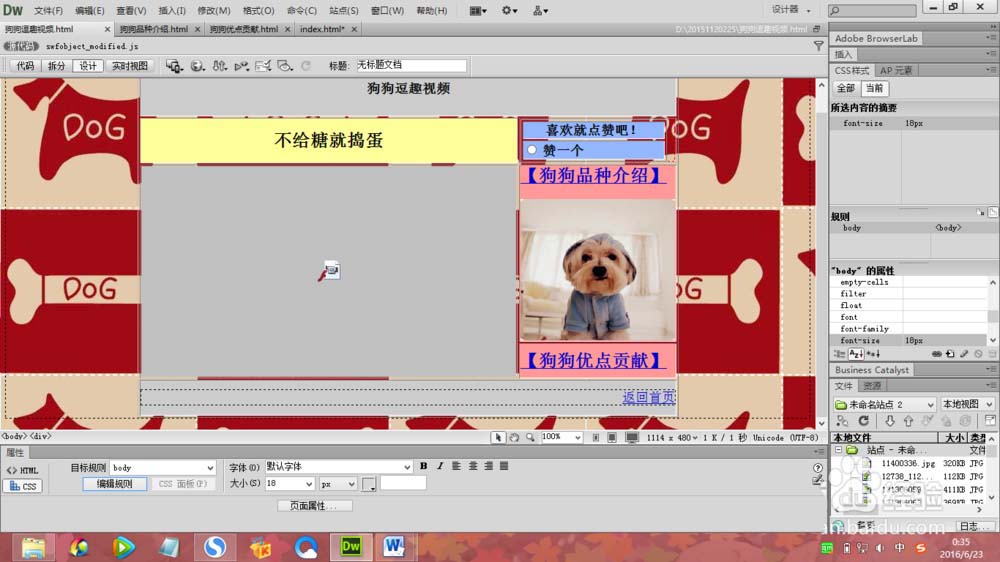Click connect to remote server icon
Viewport: 1000px width, 562px height.
(x=842, y=421)
